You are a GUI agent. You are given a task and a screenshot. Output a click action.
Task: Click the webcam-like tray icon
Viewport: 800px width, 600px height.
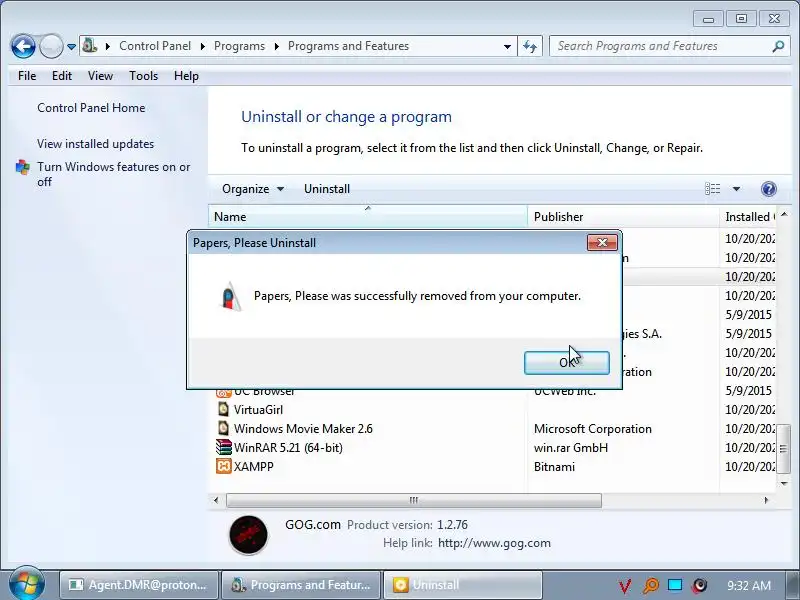700,585
